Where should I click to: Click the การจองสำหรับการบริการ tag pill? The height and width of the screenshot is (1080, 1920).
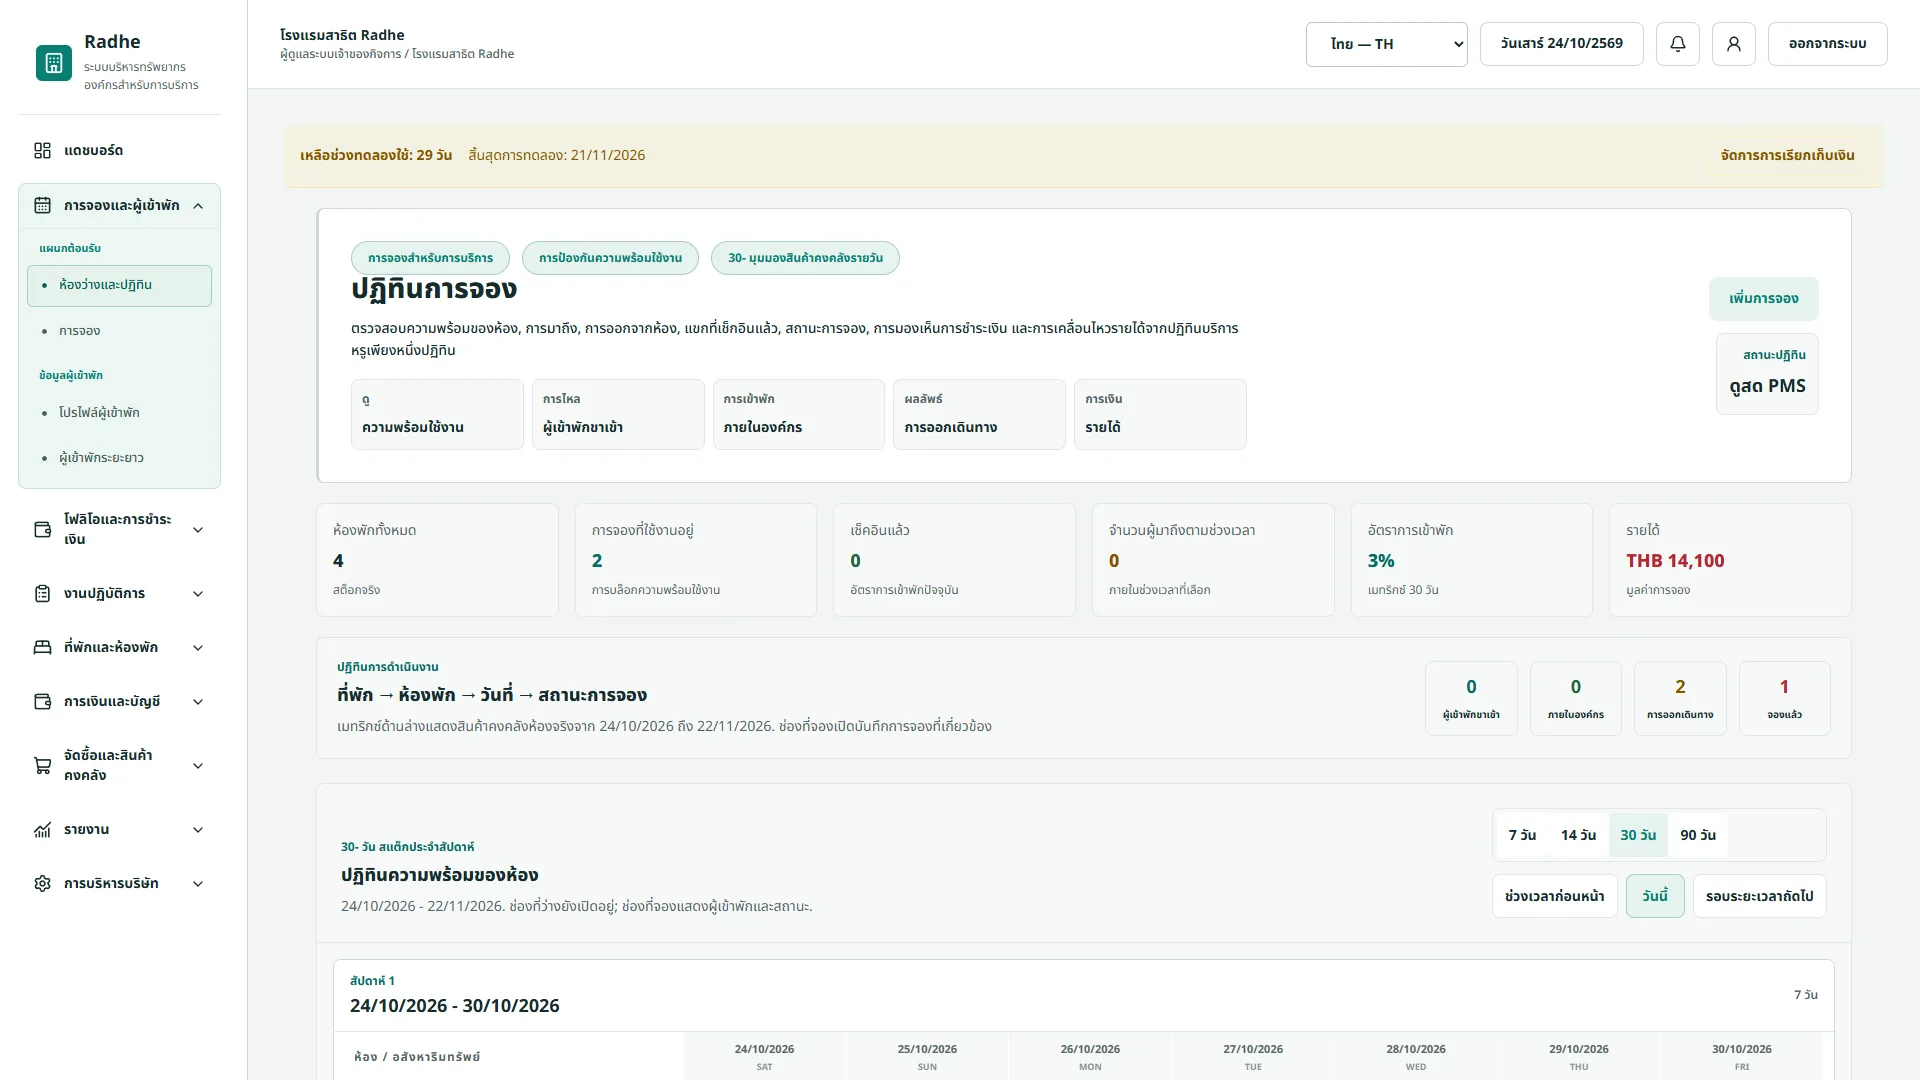pos(430,258)
